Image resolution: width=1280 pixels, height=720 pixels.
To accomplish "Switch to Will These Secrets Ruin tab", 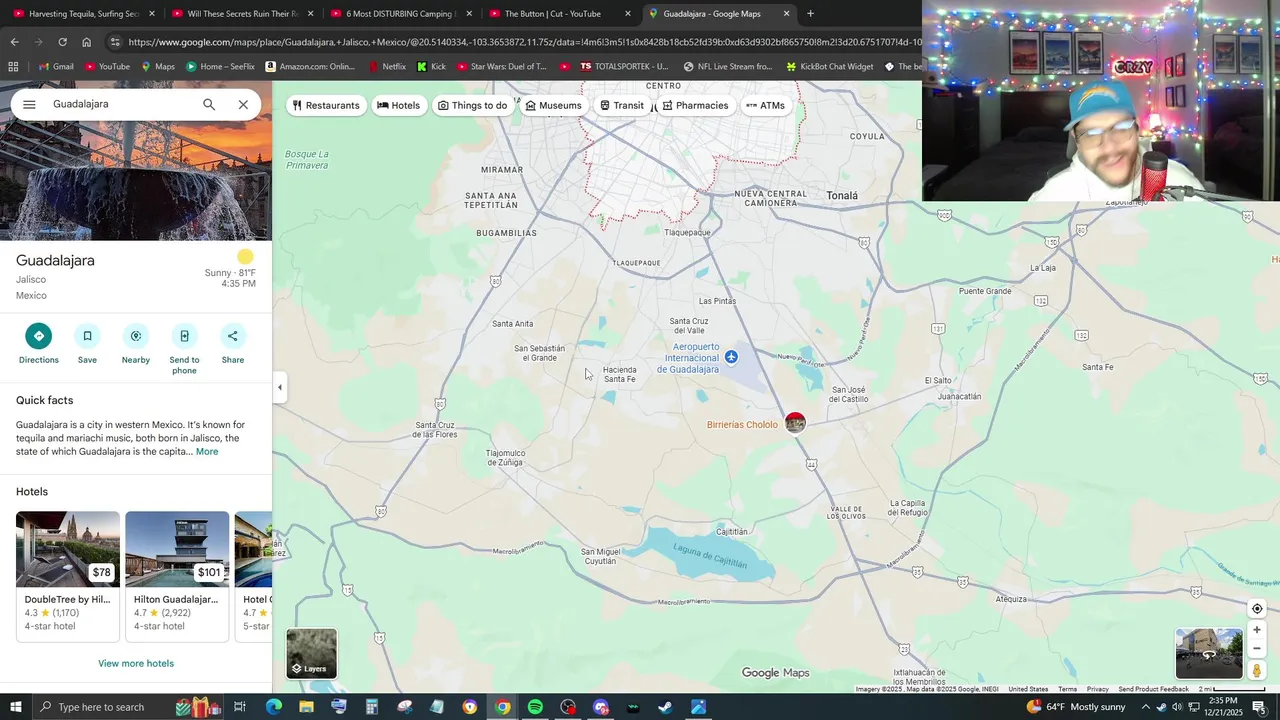I will pos(242,14).
